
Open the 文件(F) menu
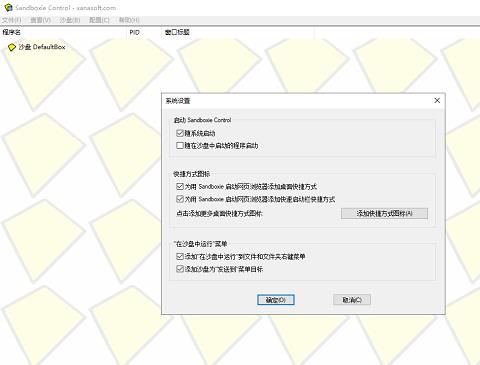(11, 20)
